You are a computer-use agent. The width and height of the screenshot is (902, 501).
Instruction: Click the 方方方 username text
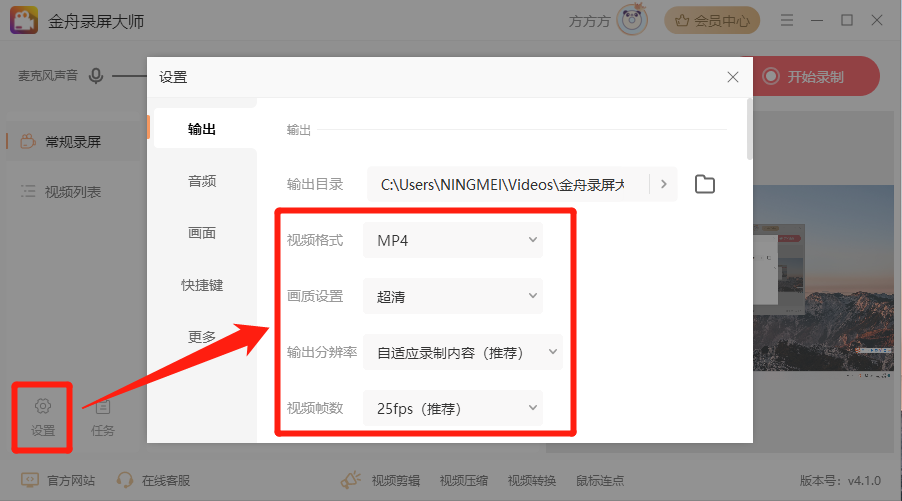tap(589, 21)
